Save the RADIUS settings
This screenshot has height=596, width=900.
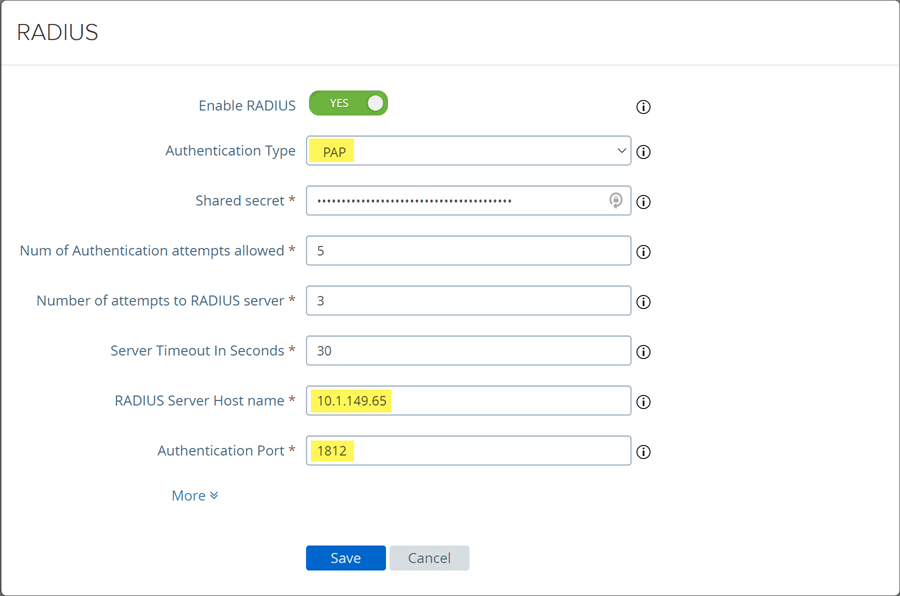tap(345, 558)
